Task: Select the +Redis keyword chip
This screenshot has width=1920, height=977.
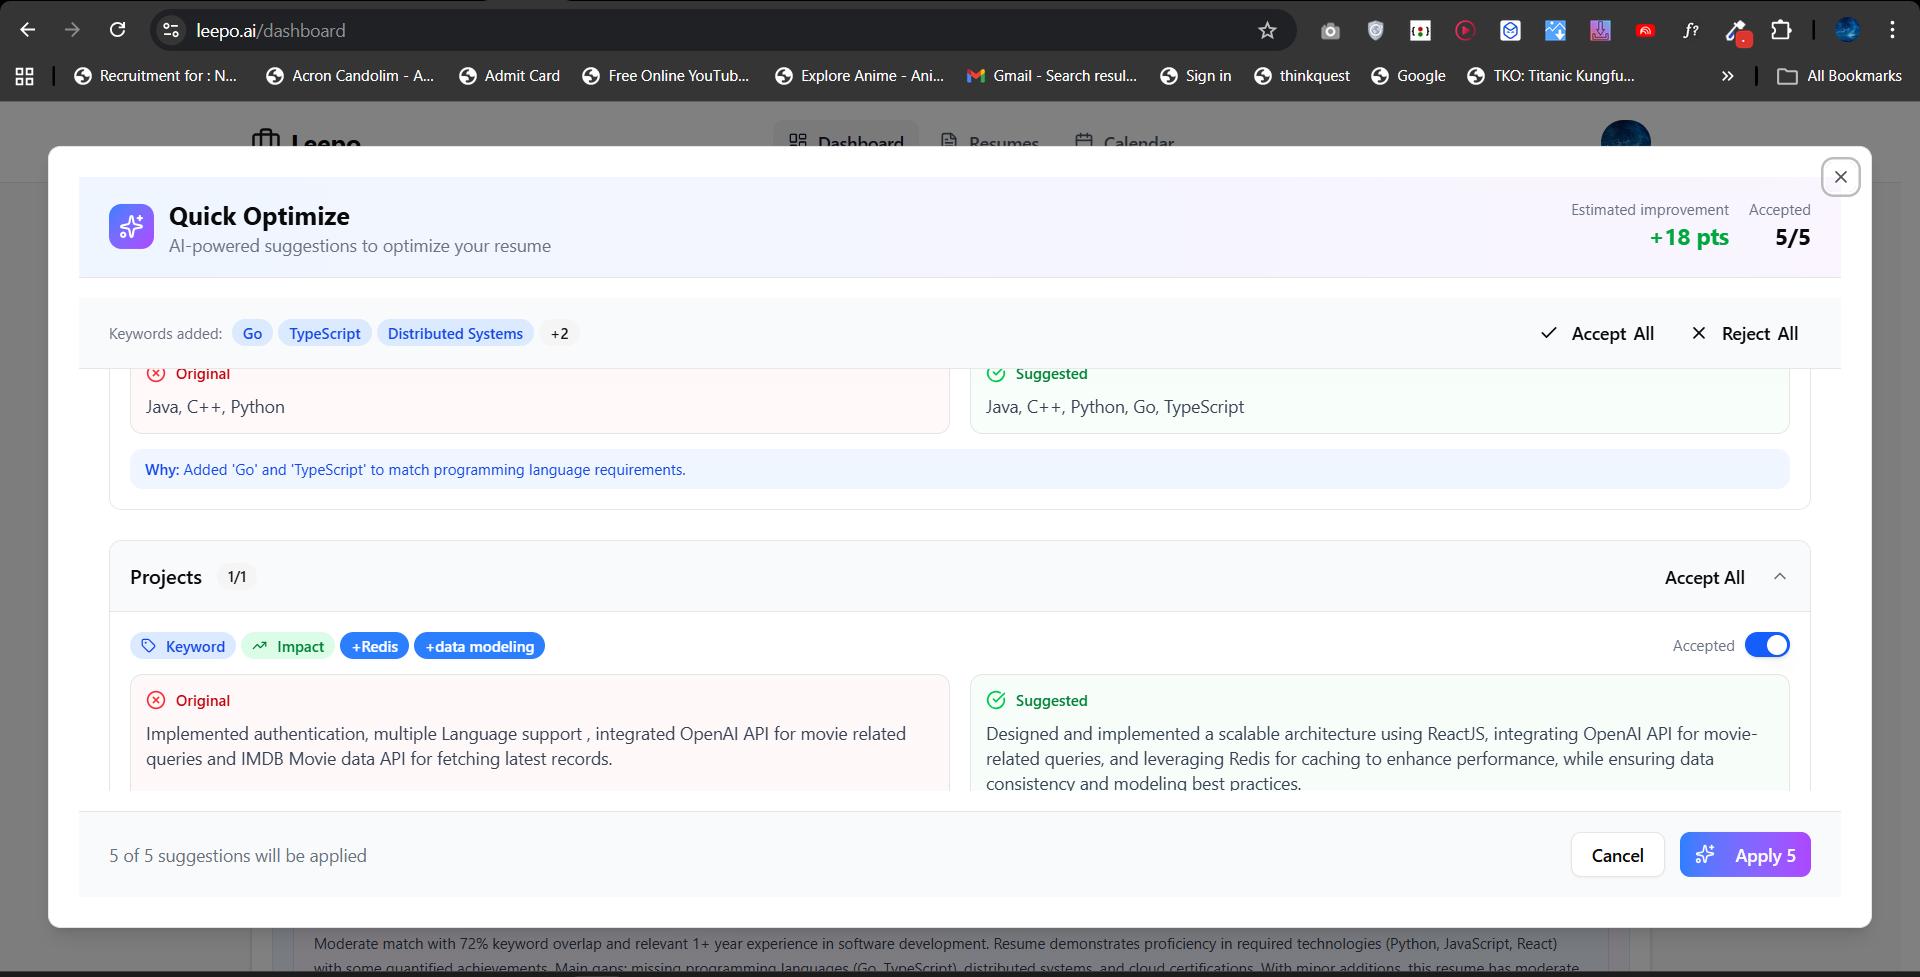Action: click(374, 646)
